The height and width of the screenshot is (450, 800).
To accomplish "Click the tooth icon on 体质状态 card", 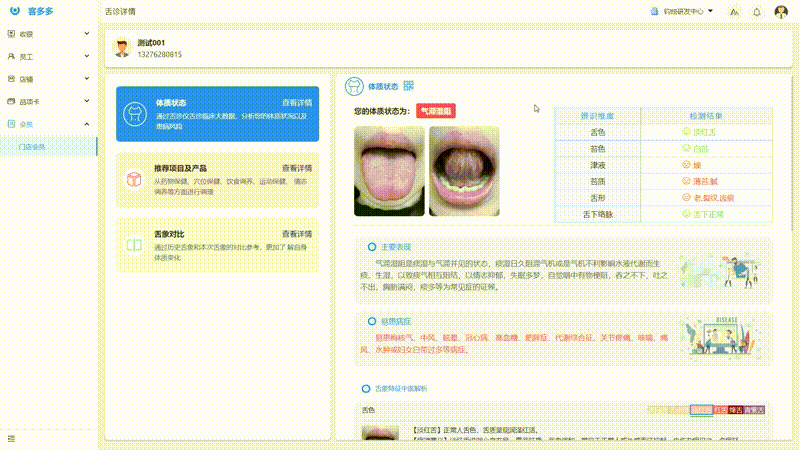I will click(135, 114).
